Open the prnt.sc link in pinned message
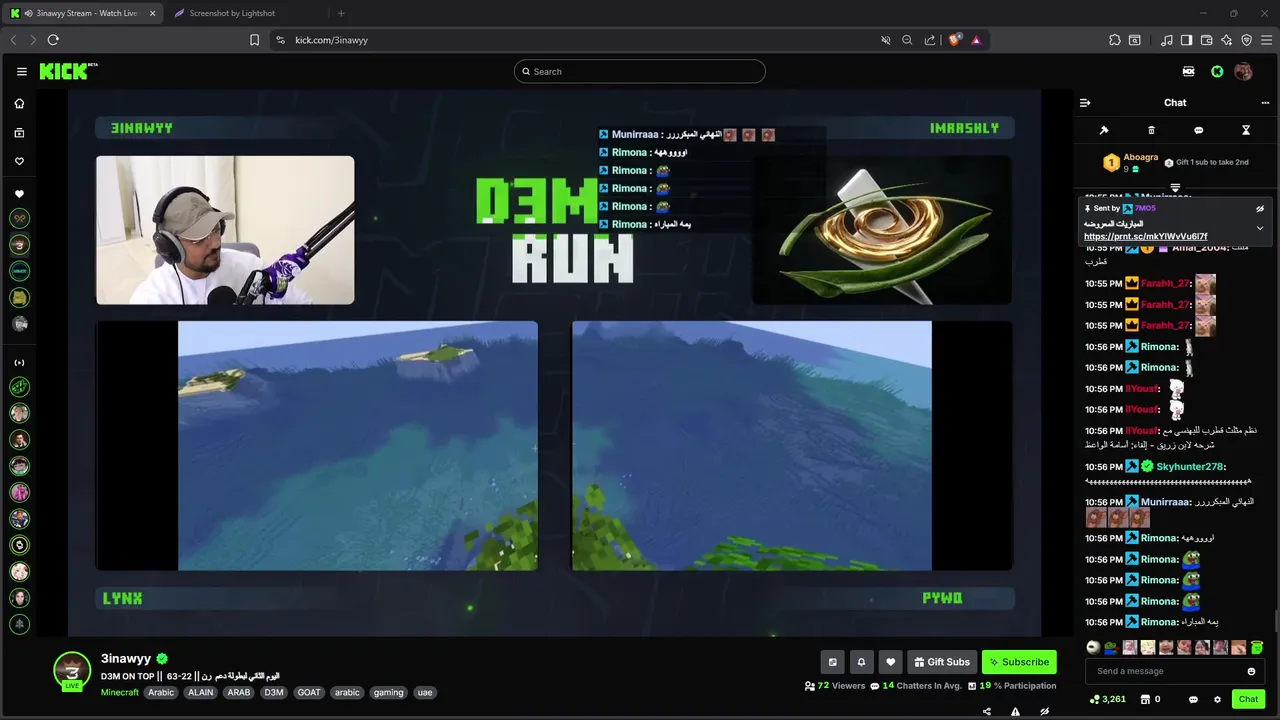Image resolution: width=1280 pixels, height=720 pixels. coord(1145,237)
